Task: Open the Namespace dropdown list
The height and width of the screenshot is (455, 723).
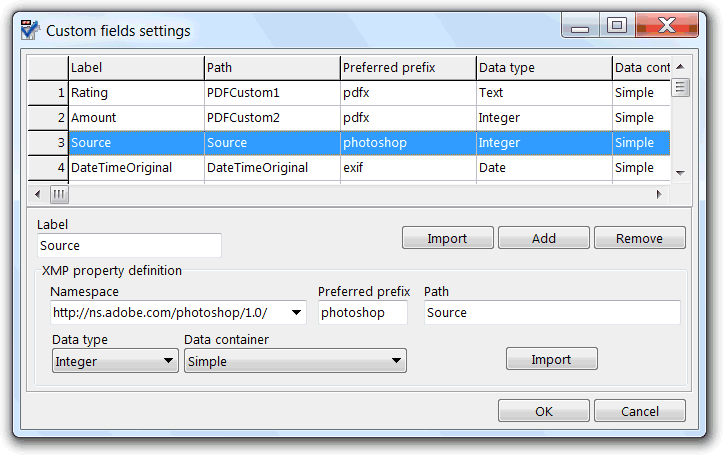Action: tap(296, 313)
